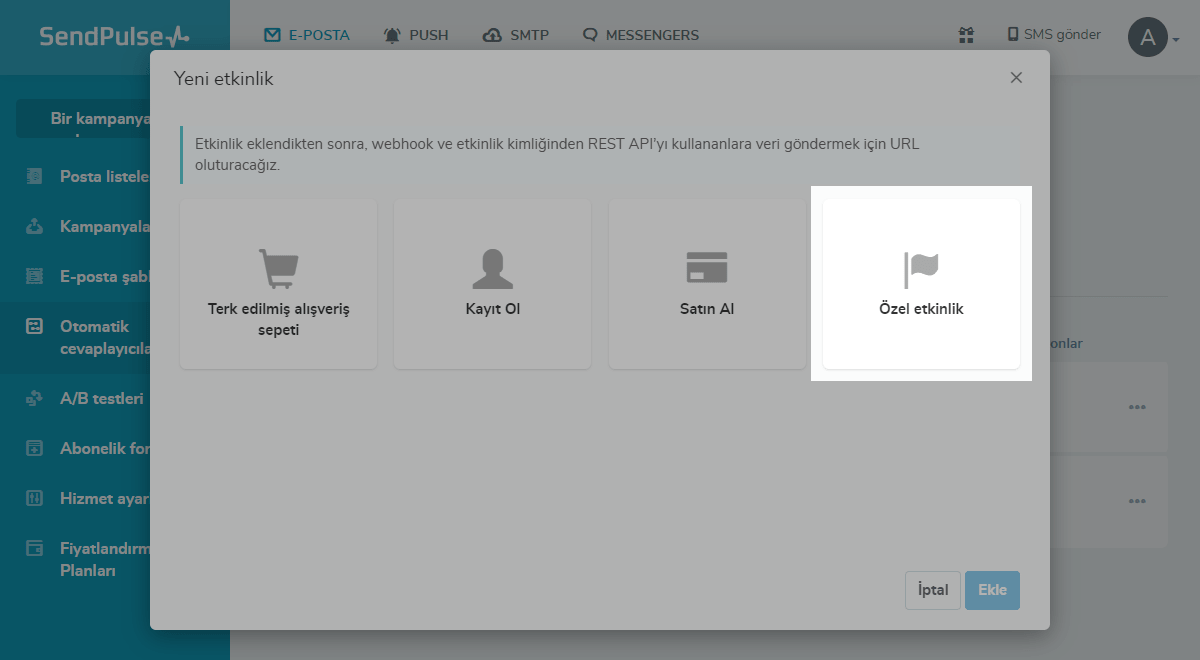The height and width of the screenshot is (660, 1200).
Task: Close the Yeni etkinlik dialog
Action: pos(1016,78)
